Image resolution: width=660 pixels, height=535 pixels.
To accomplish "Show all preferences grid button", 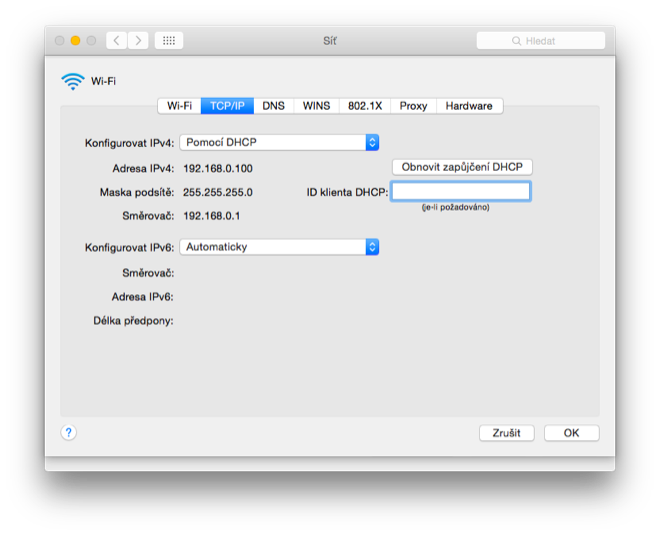I will click(169, 41).
